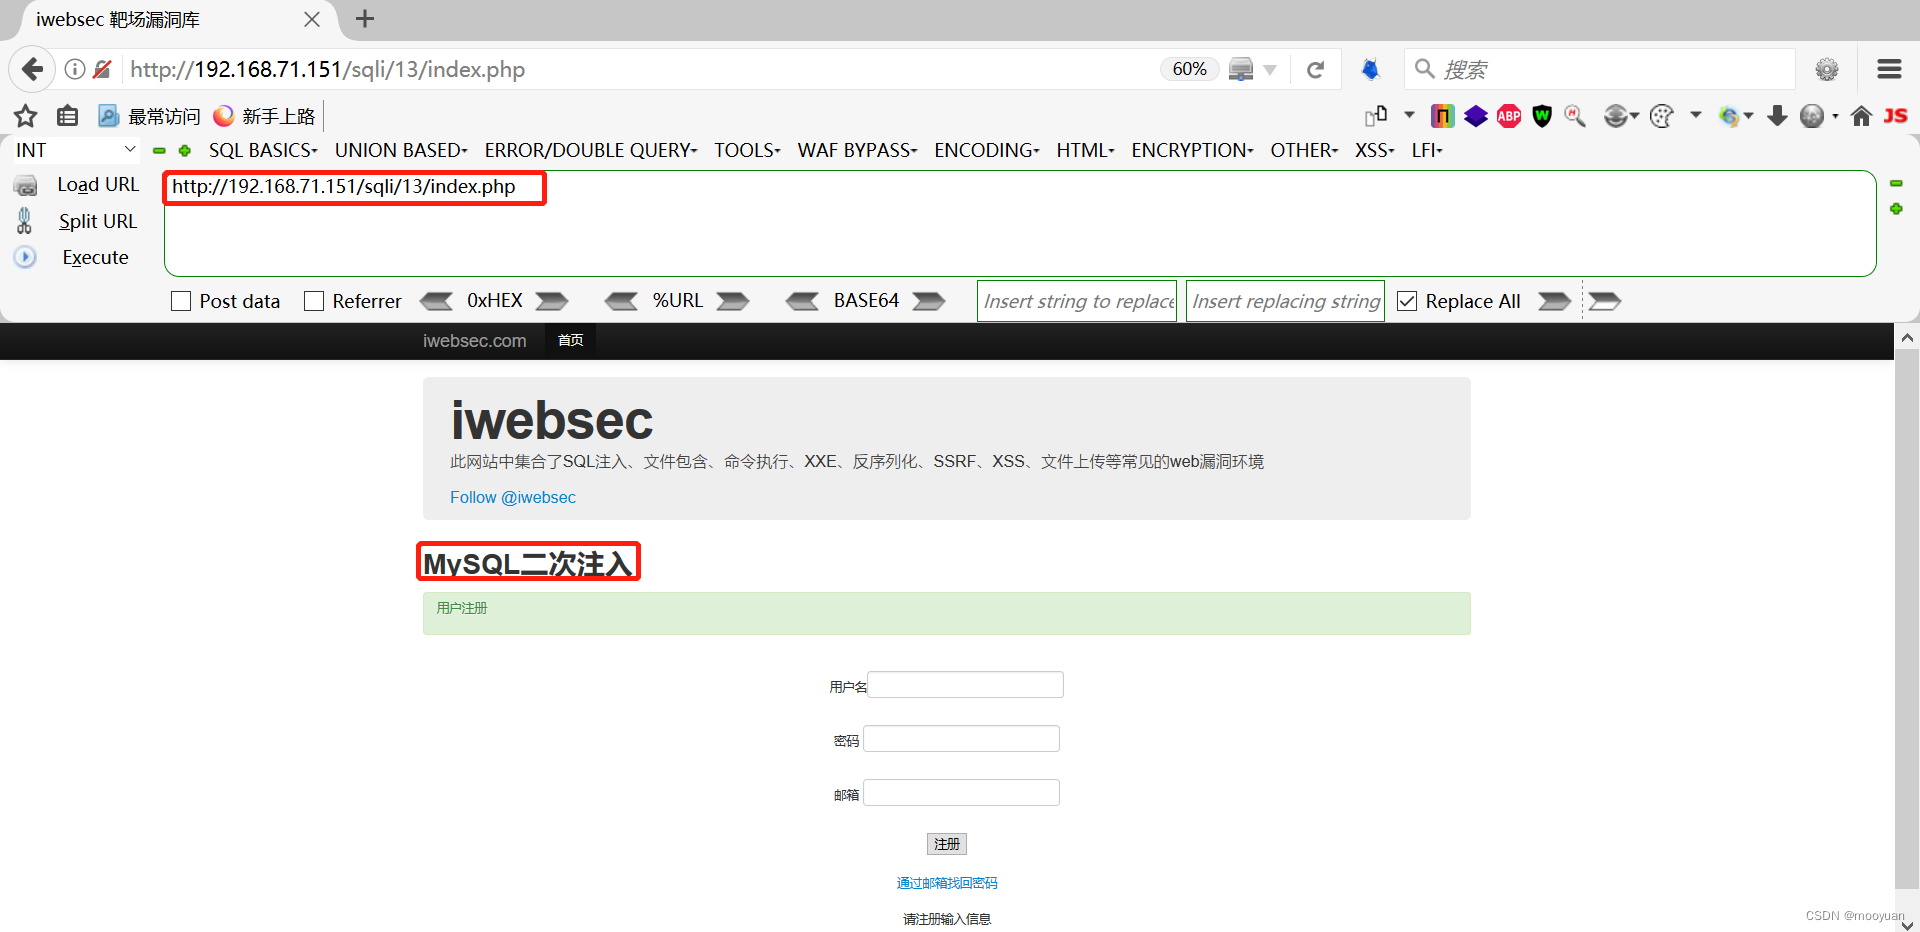This screenshot has width=1920, height=932.
Task: Open the downloads arrow icon
Action: click(x=1777, y=116)
